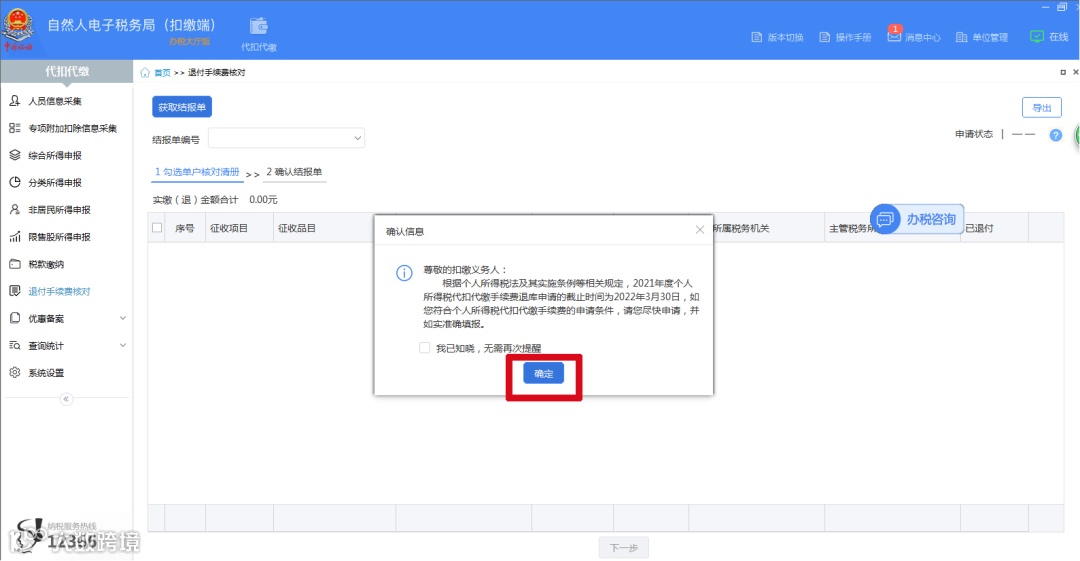This screenshot has width=1080, height=561.
Task: Open 单位管理 in header
Action: coord(982,37)
